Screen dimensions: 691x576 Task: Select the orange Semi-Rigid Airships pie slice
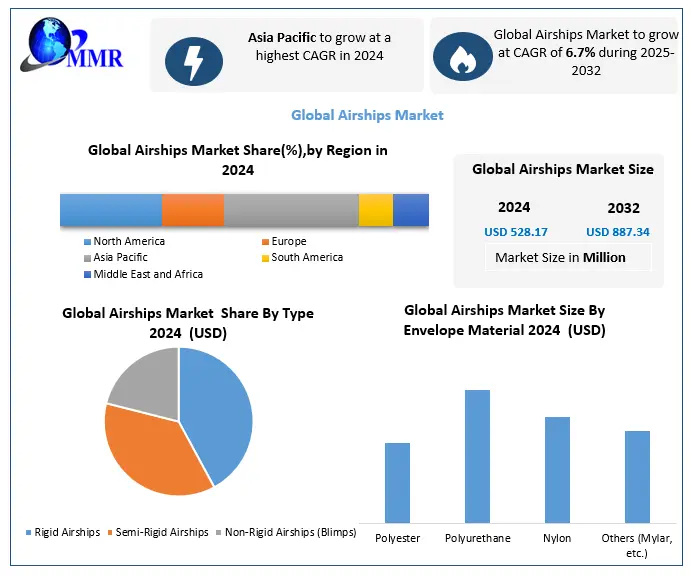[x=152, y=446]
